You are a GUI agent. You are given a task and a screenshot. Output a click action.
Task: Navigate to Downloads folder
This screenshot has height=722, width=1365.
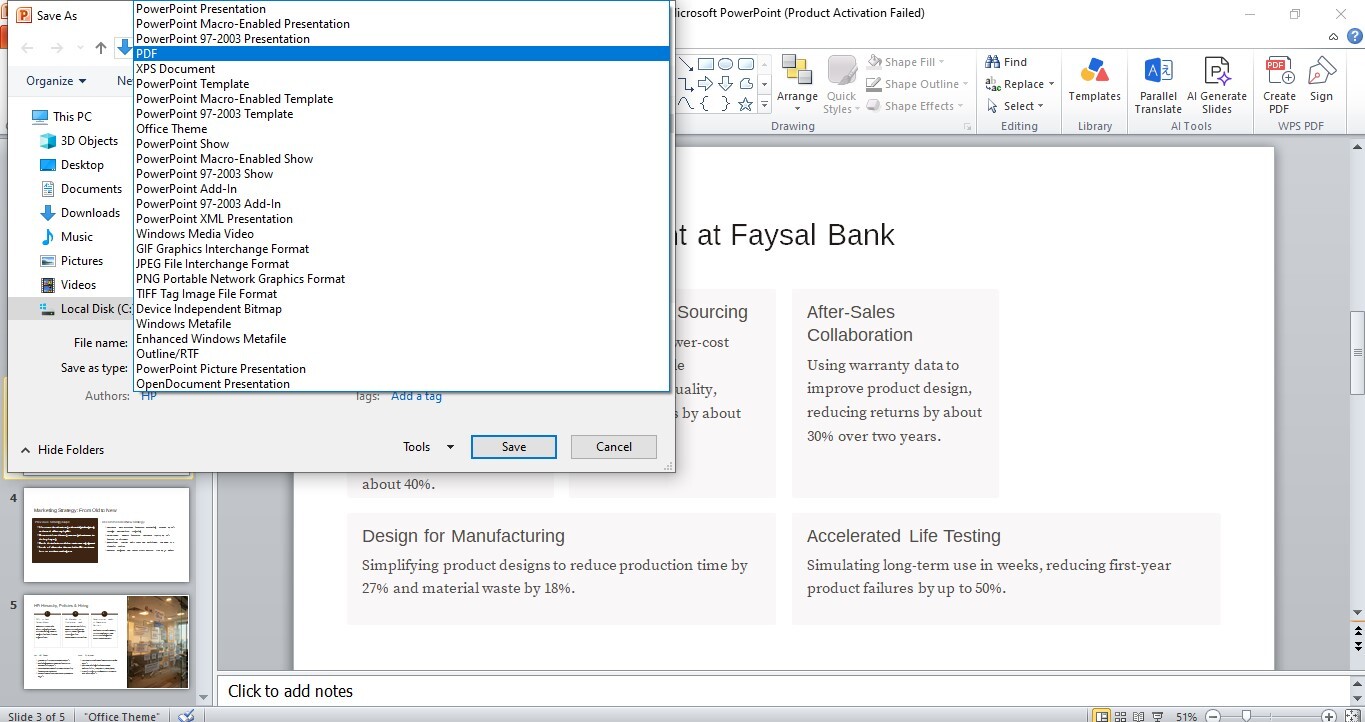[x=80, y=213]
